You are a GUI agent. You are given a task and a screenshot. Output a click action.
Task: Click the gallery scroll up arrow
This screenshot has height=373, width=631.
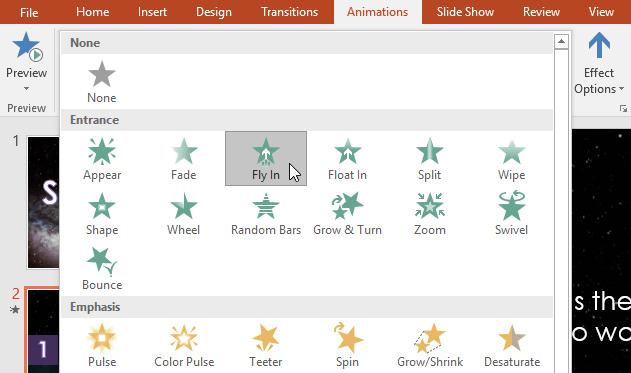click(561, 41)
